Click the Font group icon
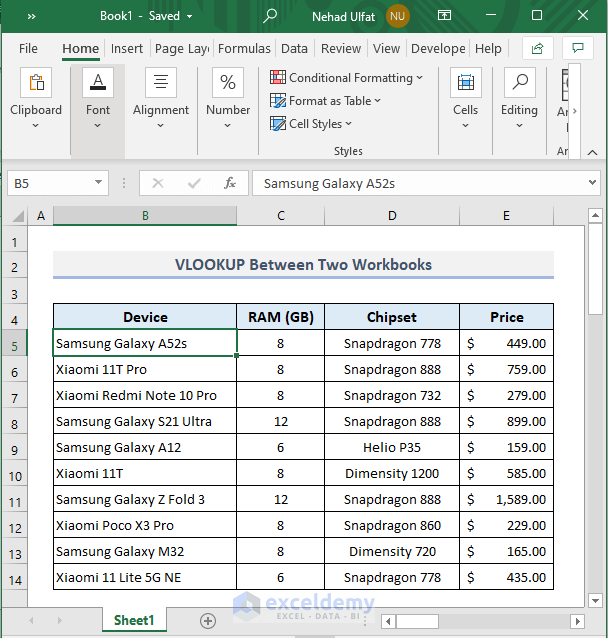The width and height of the screenshot is (608, 638). 97,83
